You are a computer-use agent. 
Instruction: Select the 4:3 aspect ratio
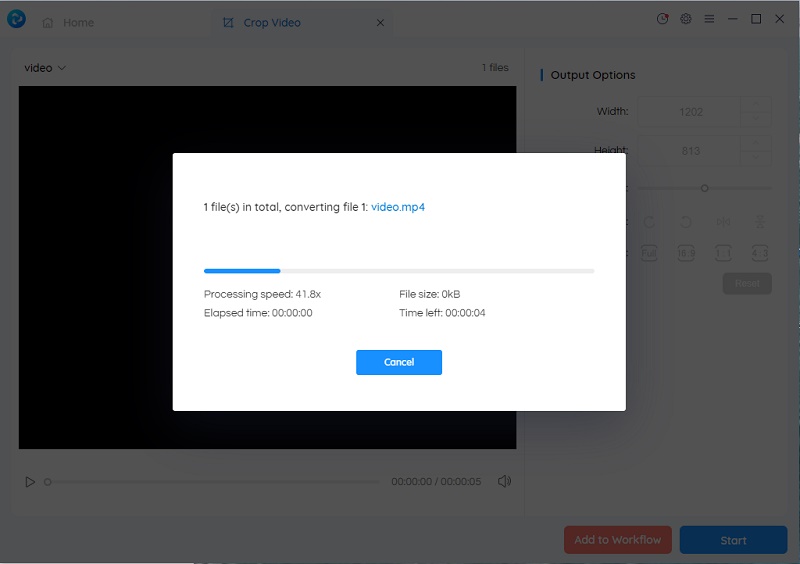coord(760,253)
